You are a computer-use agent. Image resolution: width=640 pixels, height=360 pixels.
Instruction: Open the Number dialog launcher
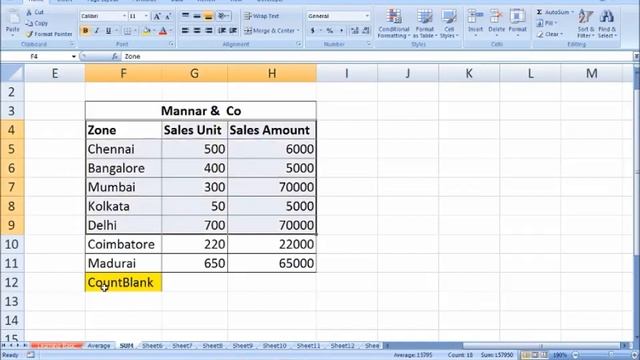pyautogui.click(x=369, y=44)
